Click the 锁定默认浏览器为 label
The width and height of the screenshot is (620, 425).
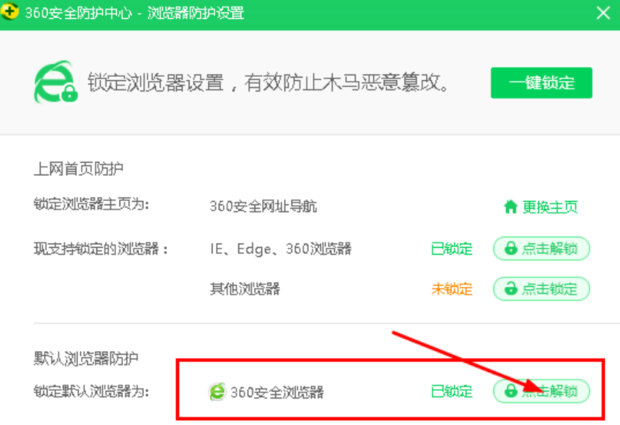[91, 391]
